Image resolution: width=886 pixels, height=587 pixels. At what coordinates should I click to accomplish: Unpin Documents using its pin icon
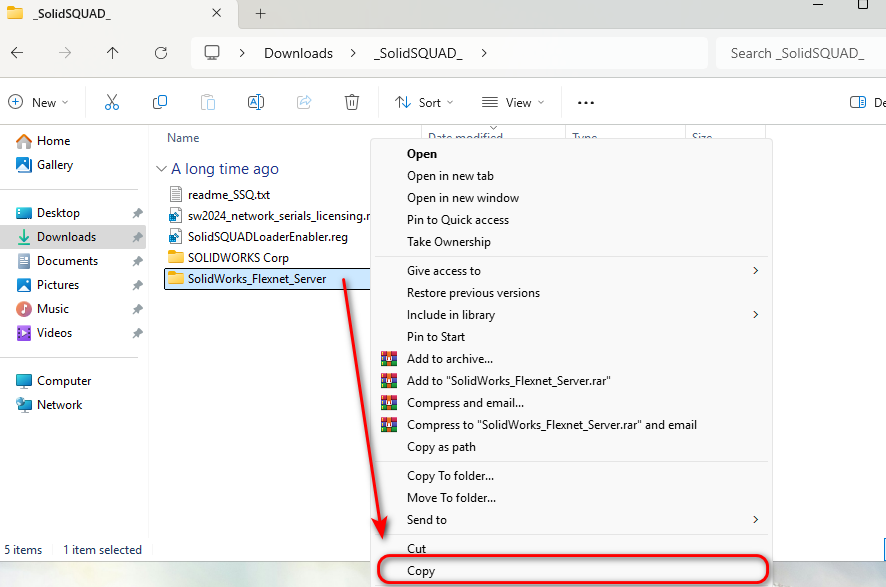(x=137, y=261)
